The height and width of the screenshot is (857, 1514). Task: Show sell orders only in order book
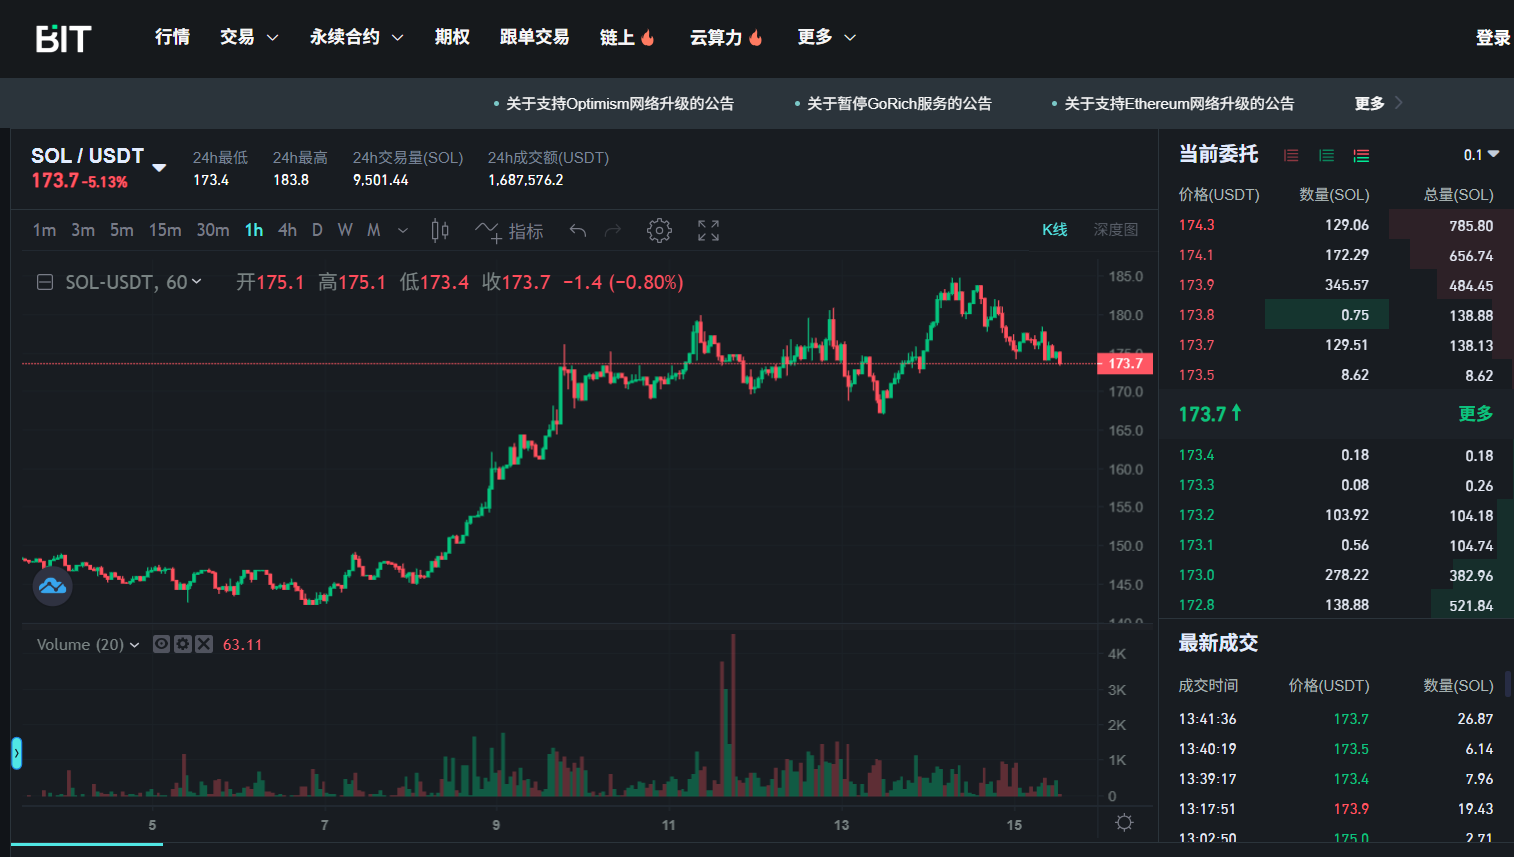click(x=1291, y=156)
